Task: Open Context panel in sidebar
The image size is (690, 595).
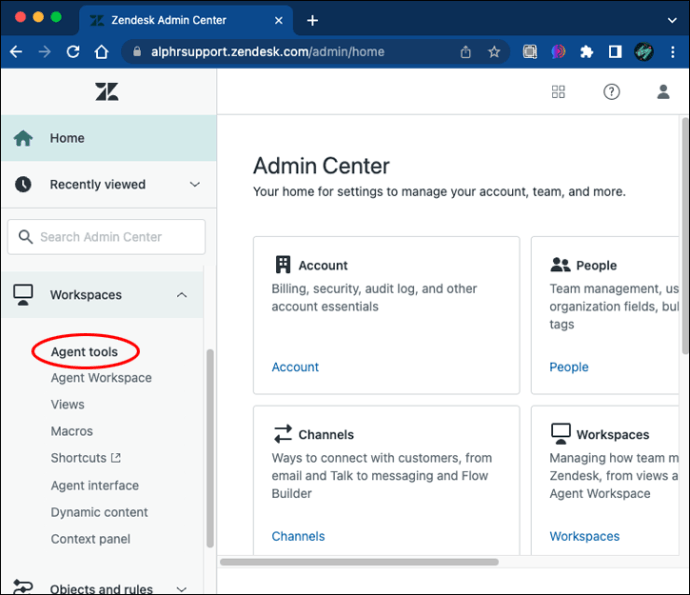Action: 91,539
